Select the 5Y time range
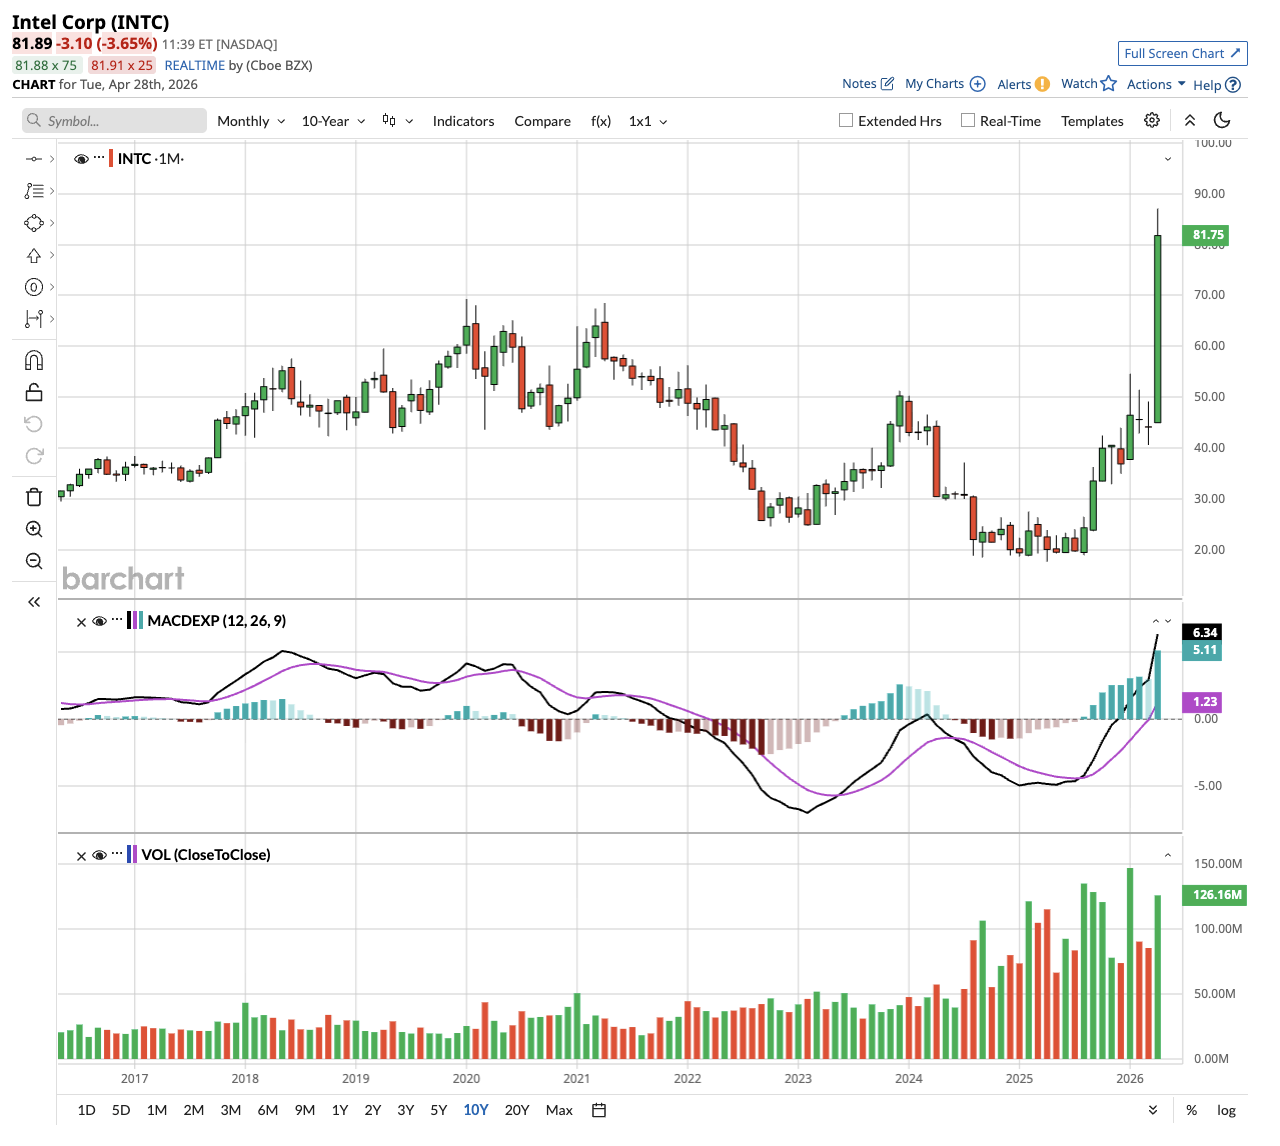1280x1146 pixels. 438,1110
